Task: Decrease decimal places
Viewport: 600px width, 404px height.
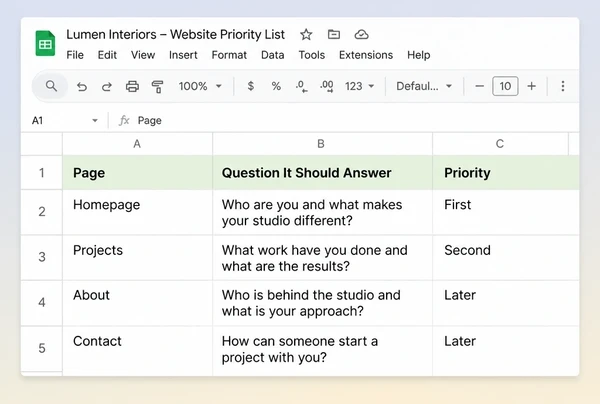Action: point(302,86)
